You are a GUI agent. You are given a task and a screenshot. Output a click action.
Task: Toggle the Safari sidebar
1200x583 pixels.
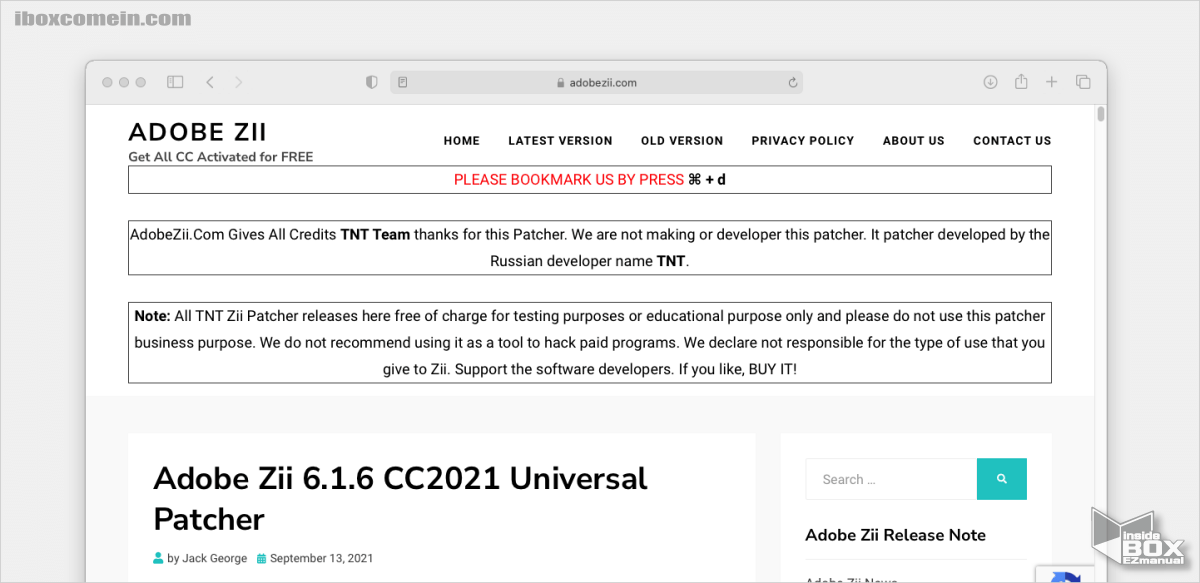pyautogui.click(x=175, y=82)
